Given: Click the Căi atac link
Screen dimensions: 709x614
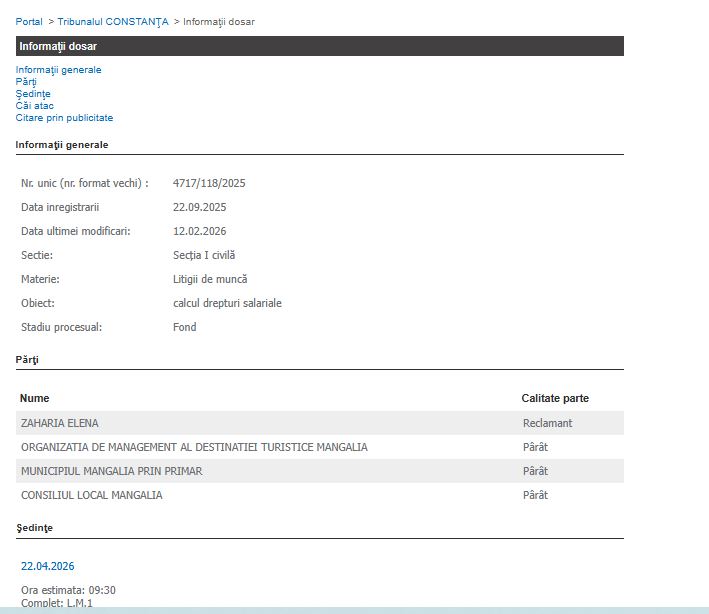Looking at the screenshot, I should [34, 106].
